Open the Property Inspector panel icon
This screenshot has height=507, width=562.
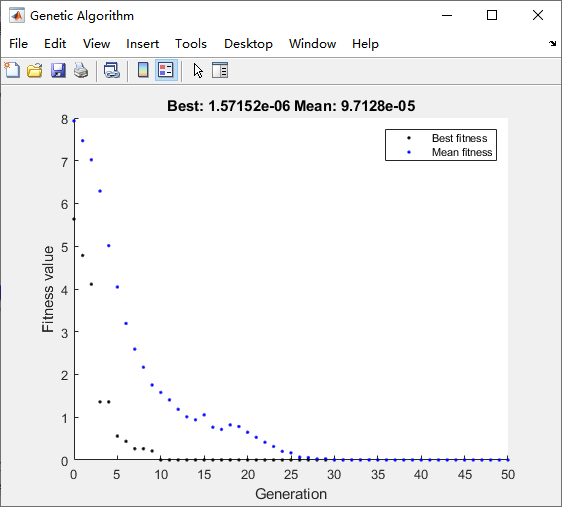220,70
